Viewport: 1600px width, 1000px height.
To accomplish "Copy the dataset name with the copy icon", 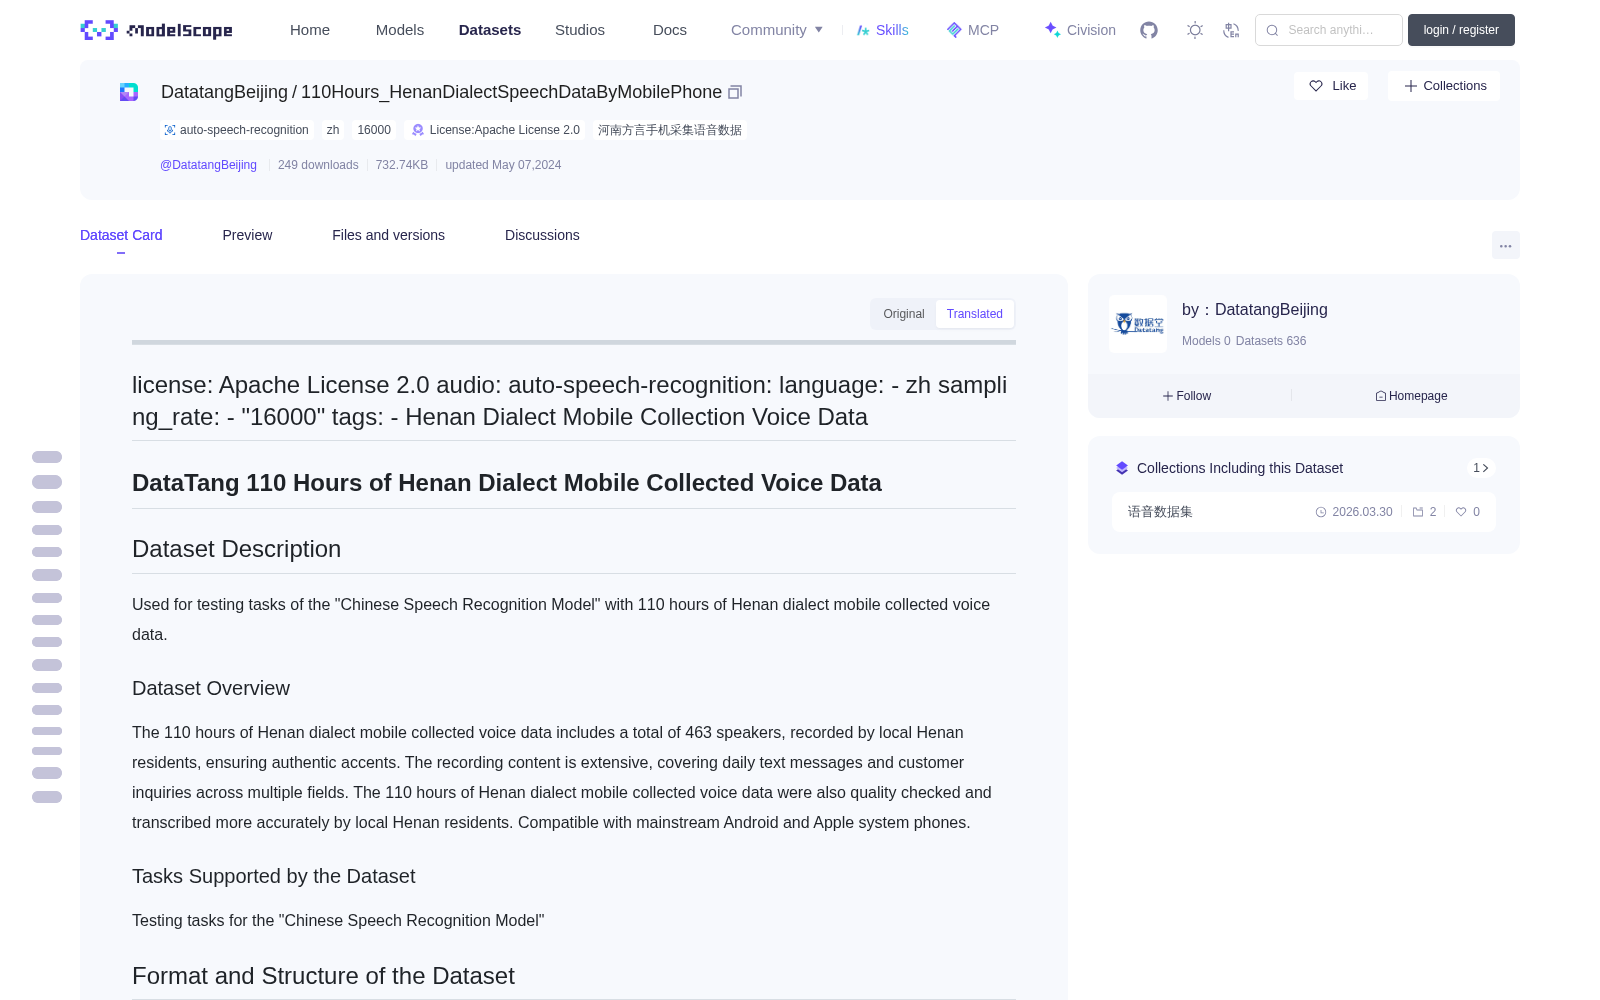I will point(735,92).
